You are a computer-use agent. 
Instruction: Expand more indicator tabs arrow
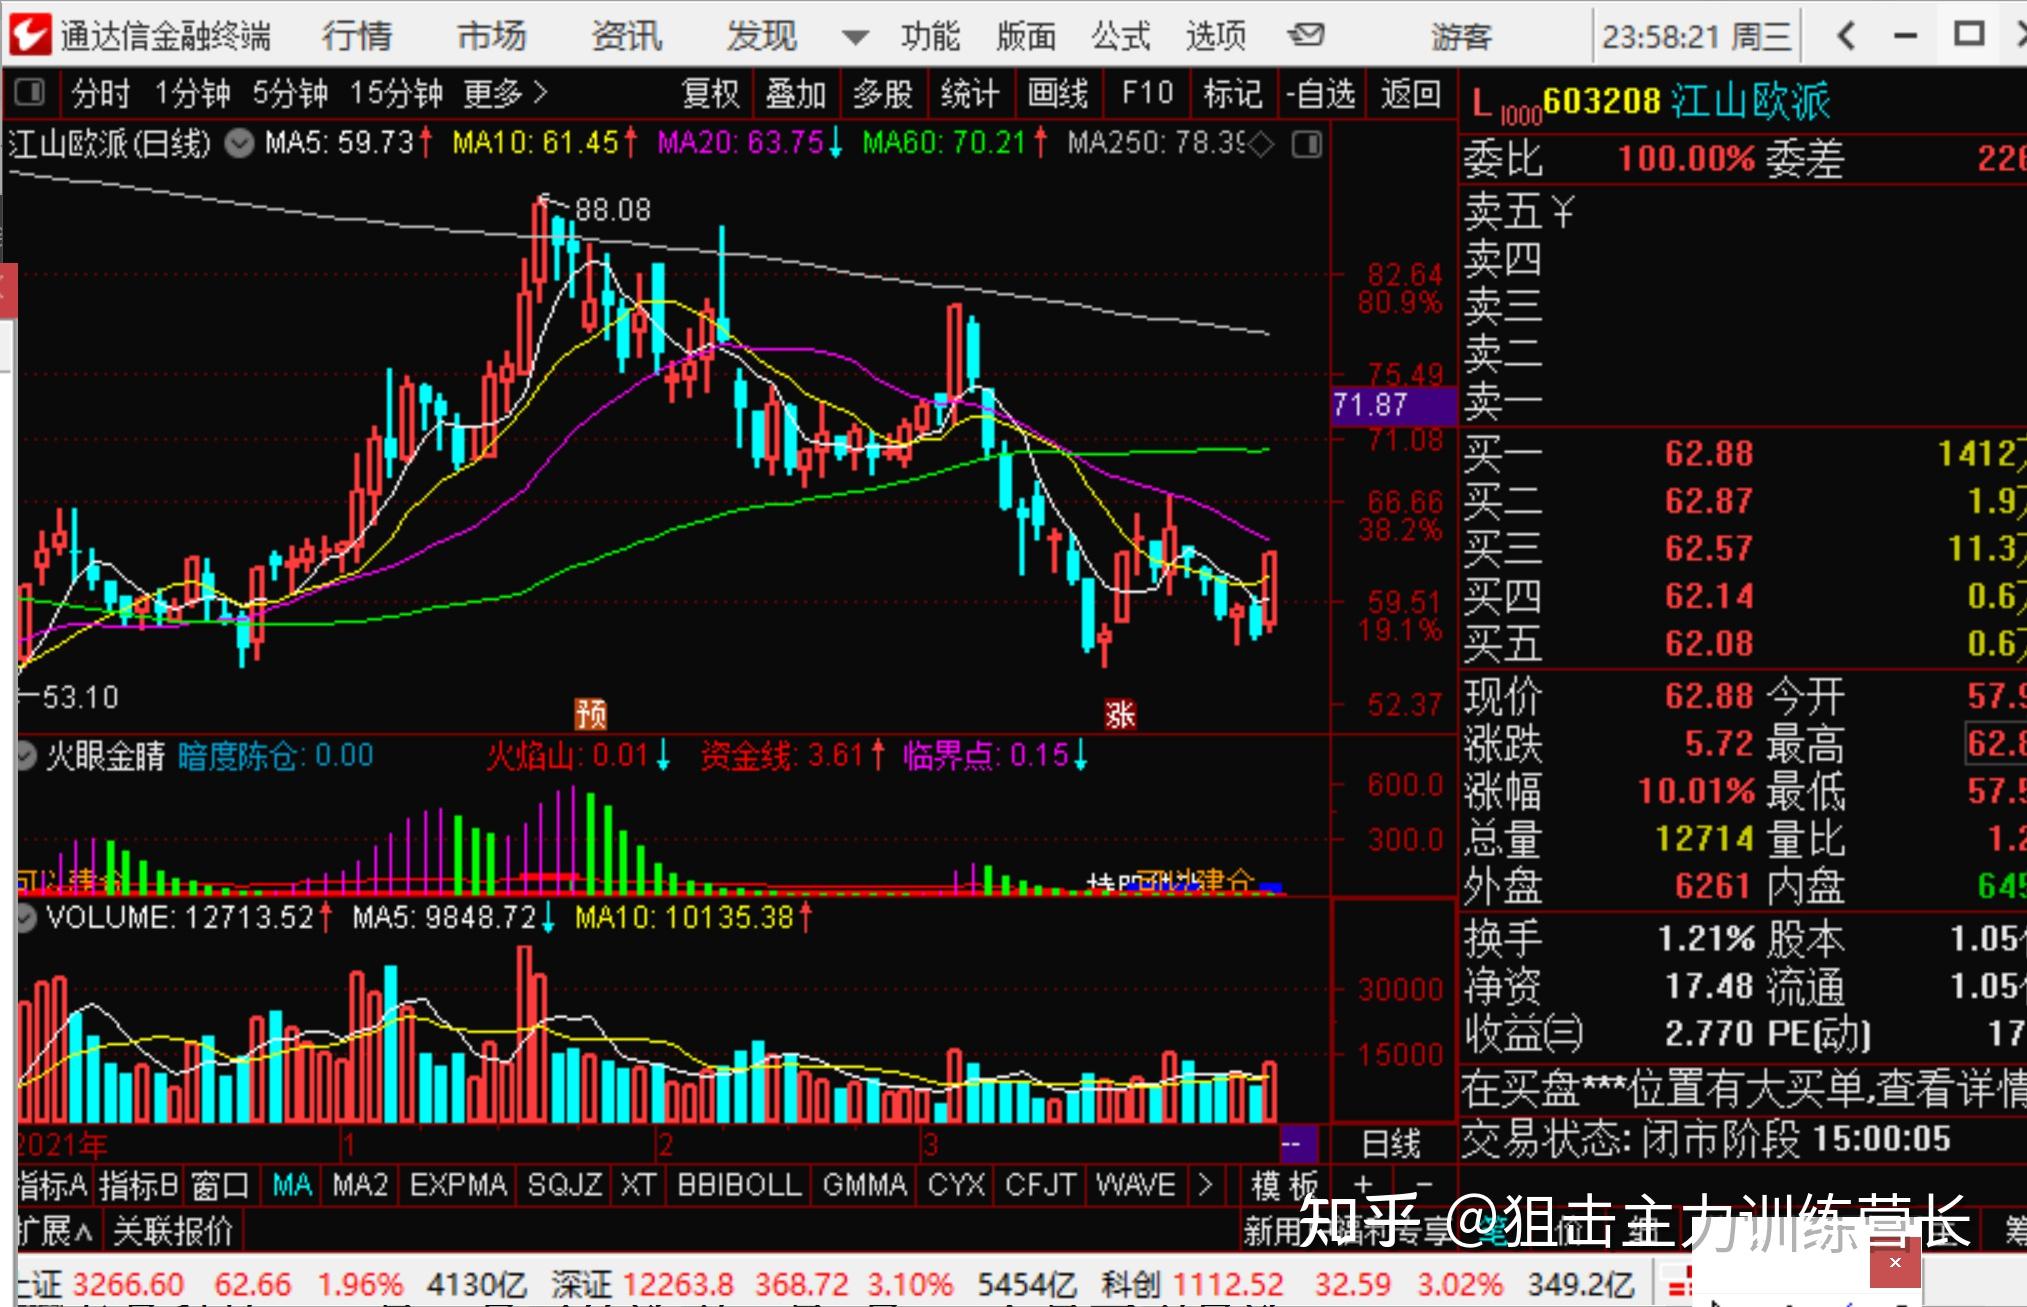[1204, 1186]
